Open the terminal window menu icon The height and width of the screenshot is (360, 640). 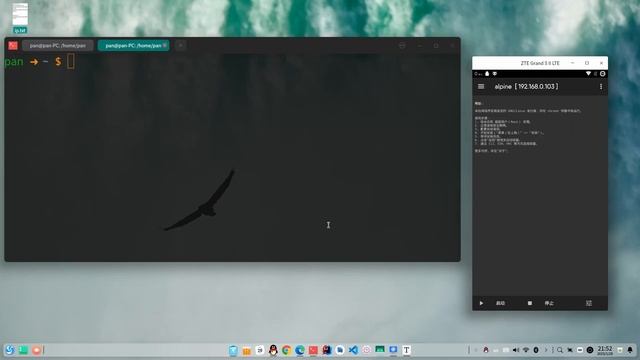(402, 46)
